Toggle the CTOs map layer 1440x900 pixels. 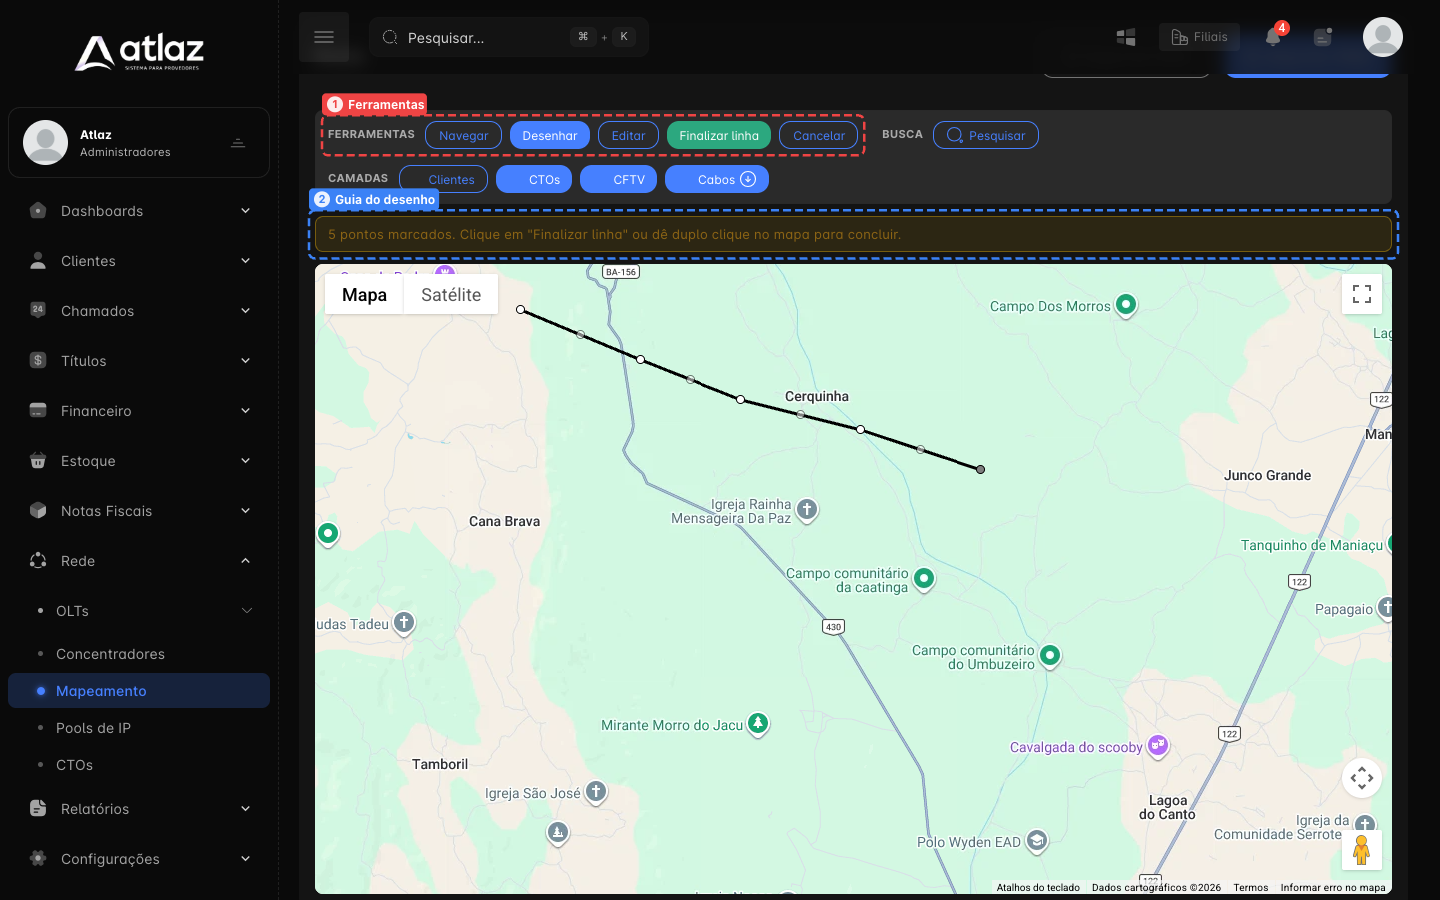[534, 179]
